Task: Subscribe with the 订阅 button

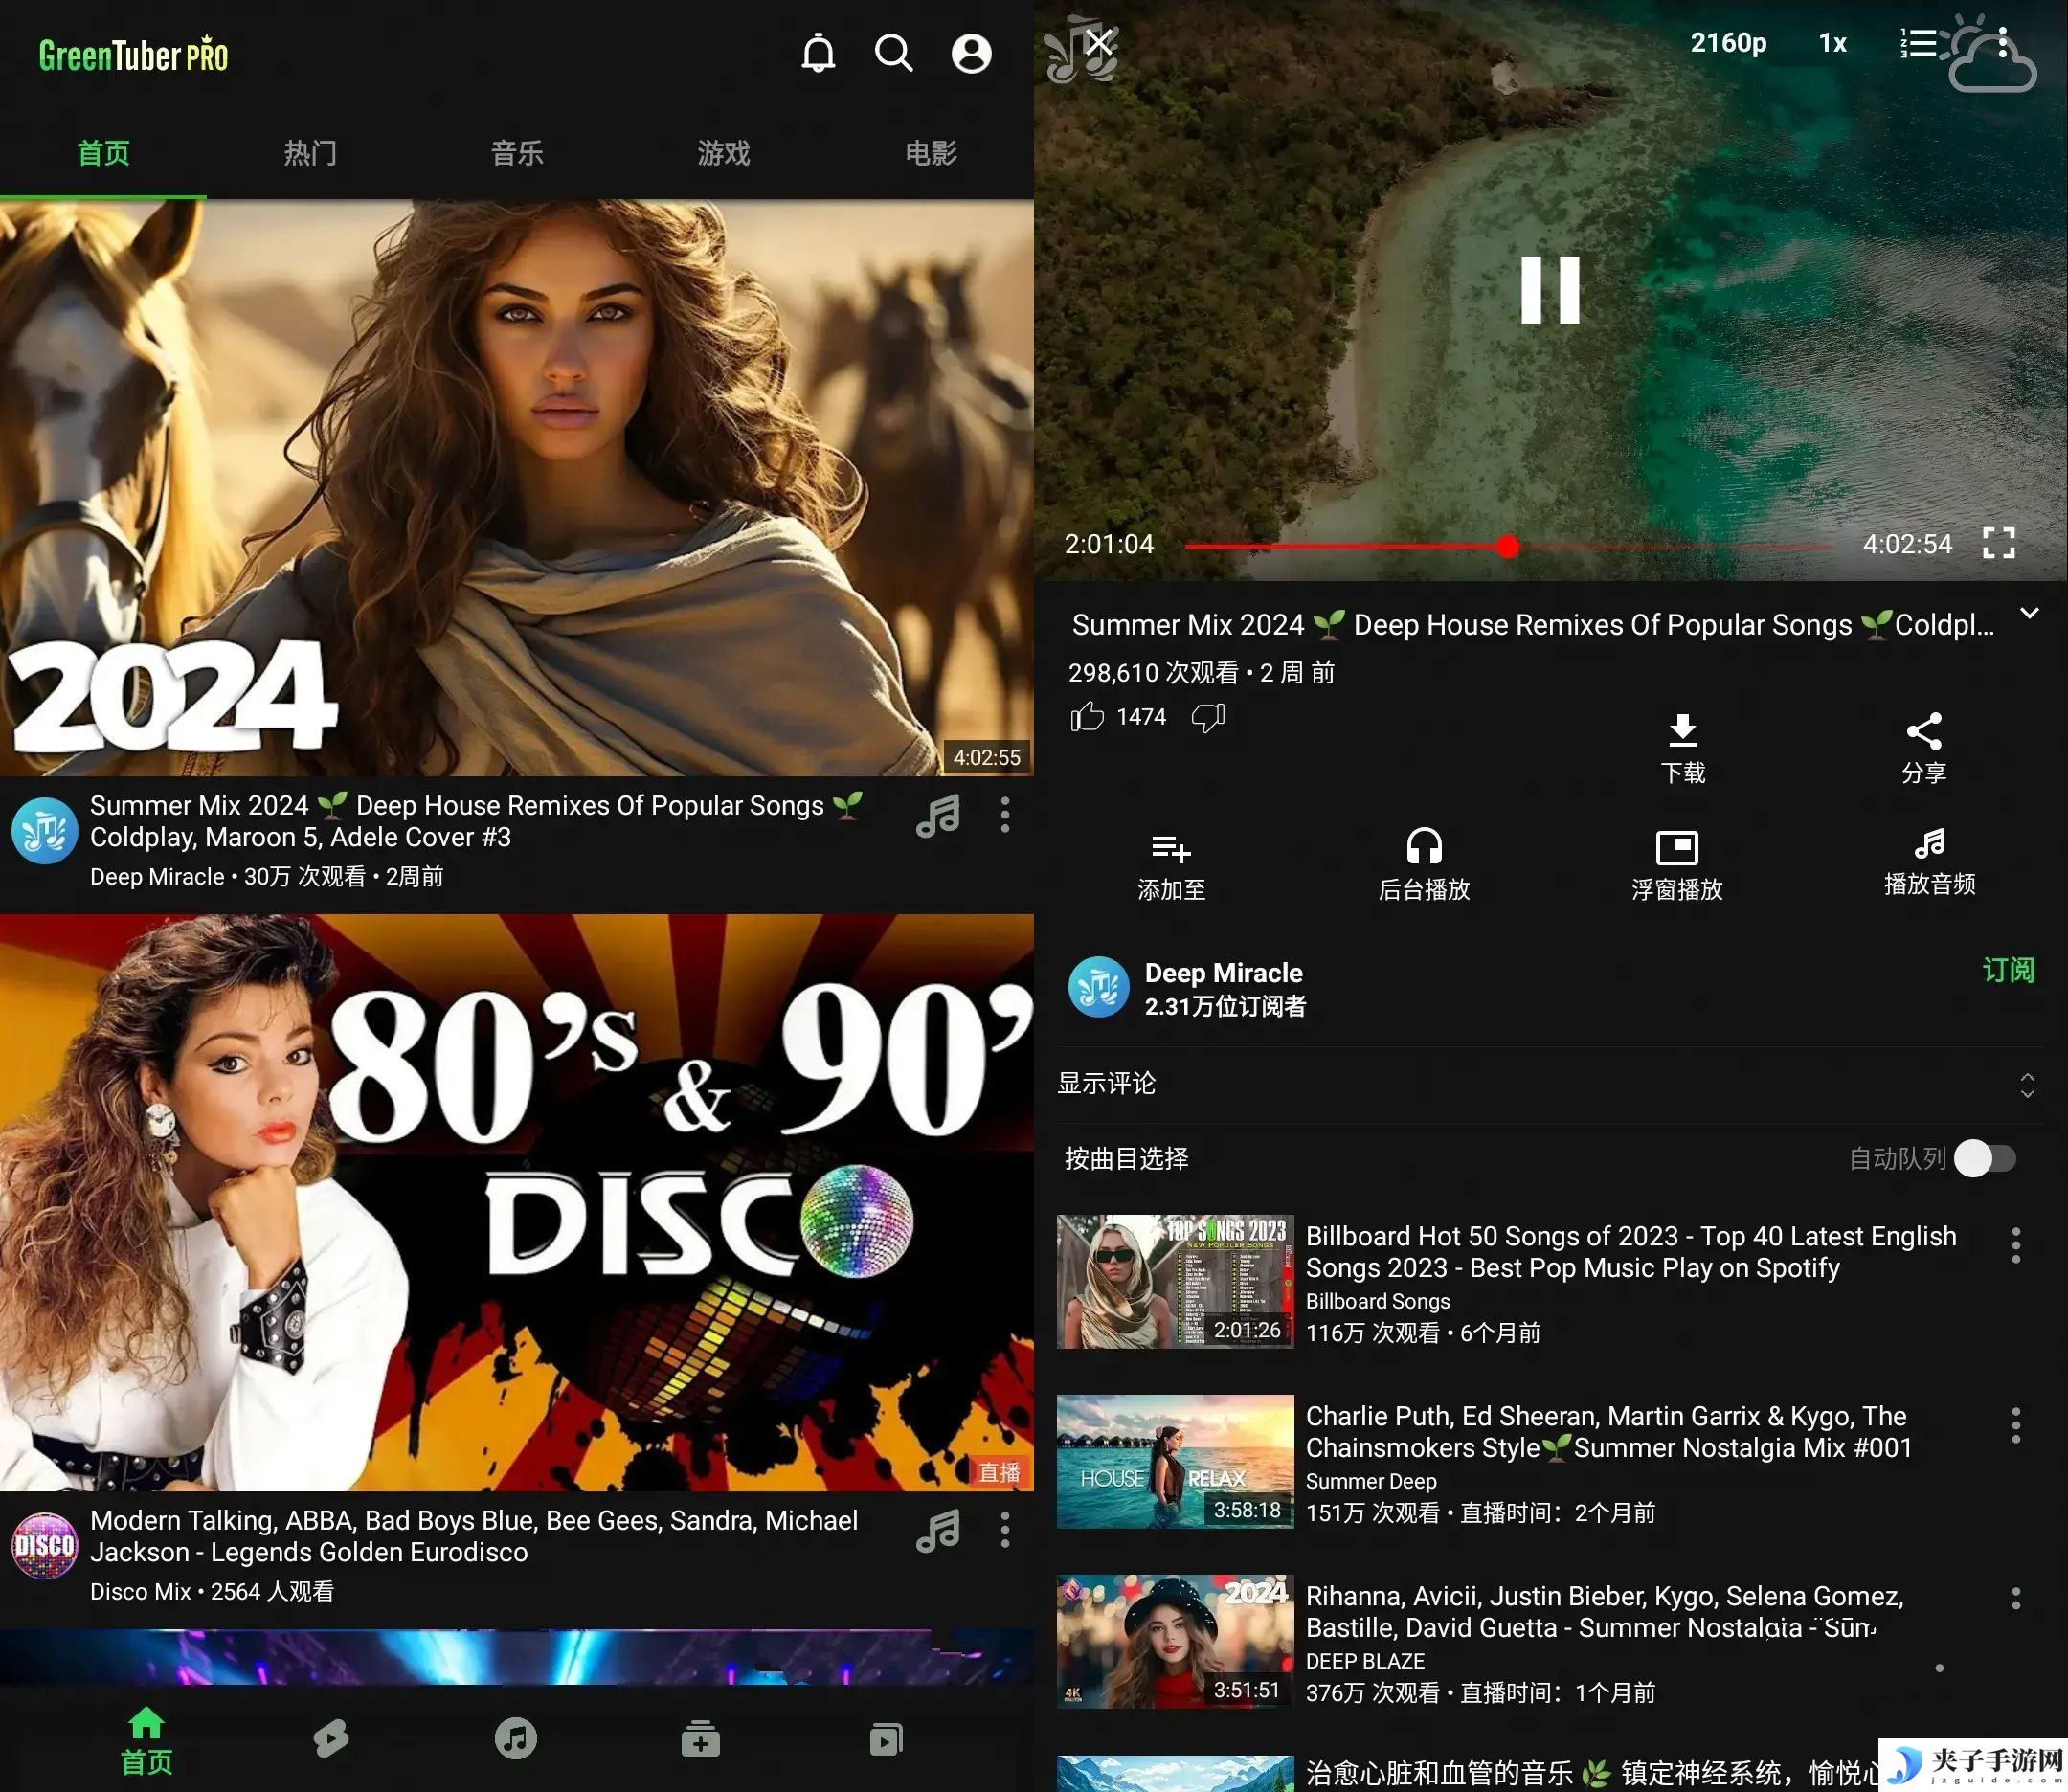Action: tap(2008, 970)
